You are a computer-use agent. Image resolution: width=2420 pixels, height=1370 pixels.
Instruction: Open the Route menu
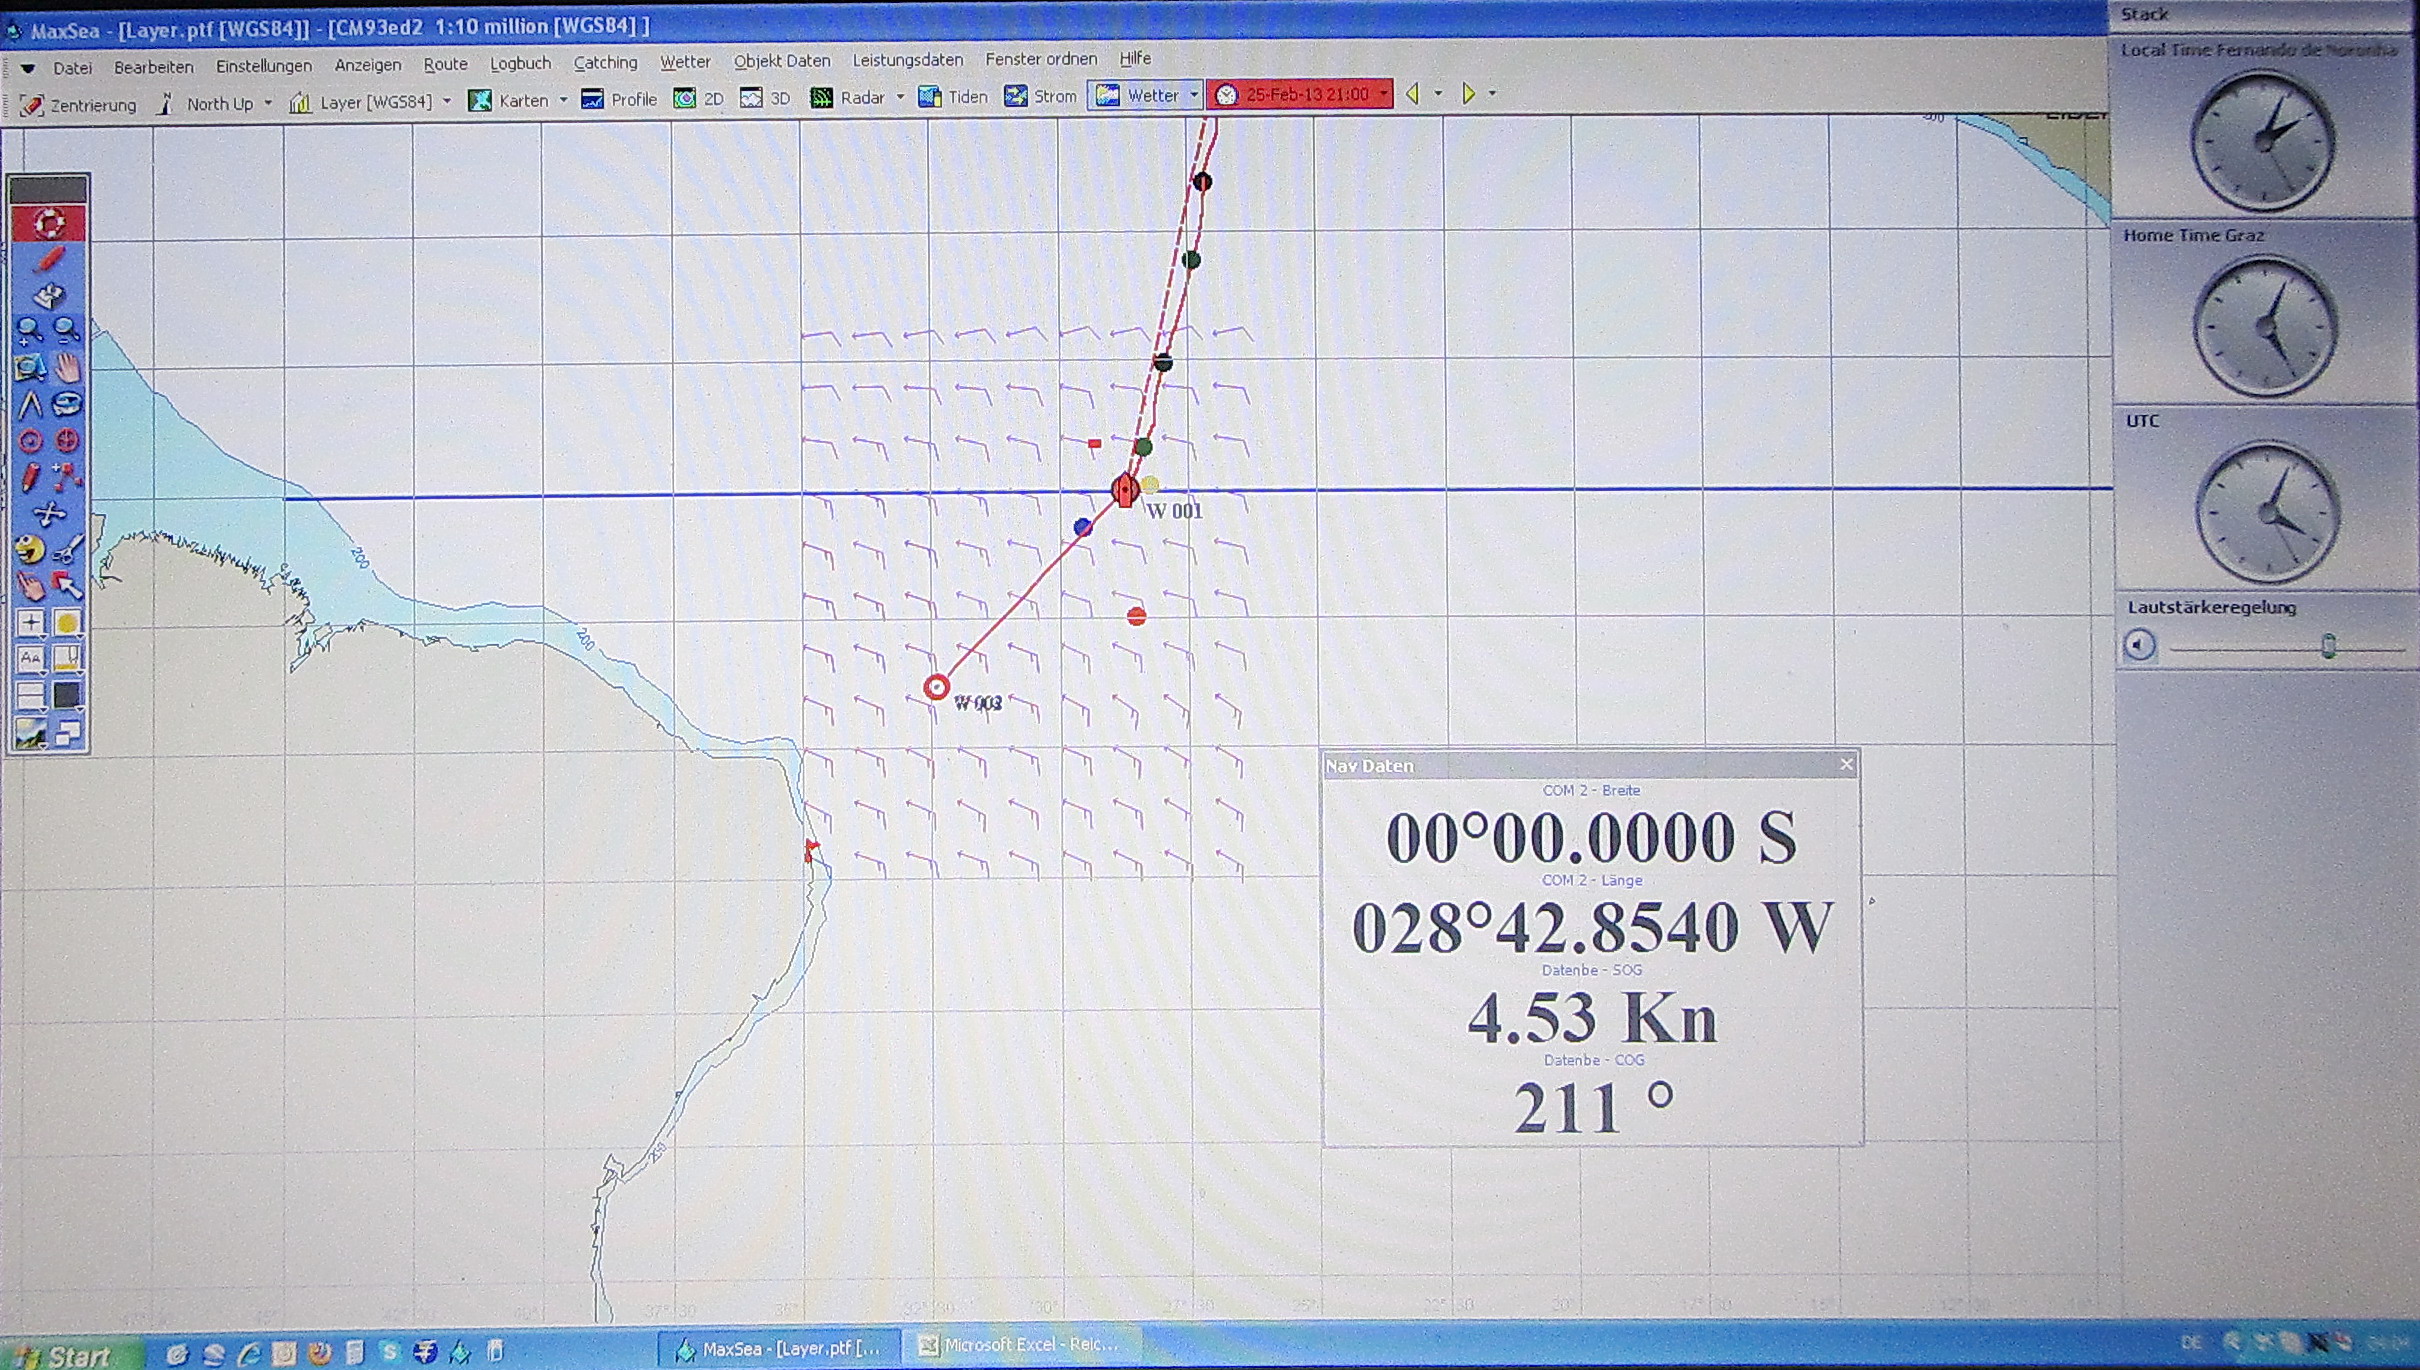coord(445,64)
